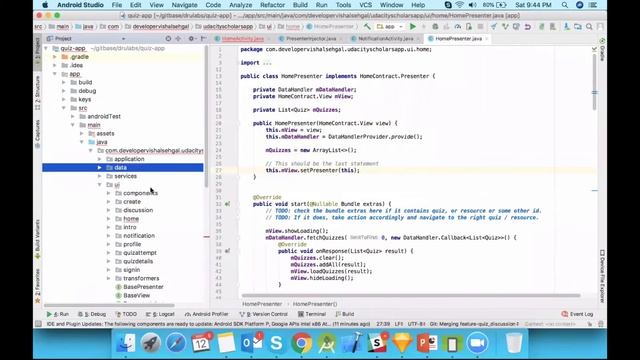Open the Event Log

(578, 314)
